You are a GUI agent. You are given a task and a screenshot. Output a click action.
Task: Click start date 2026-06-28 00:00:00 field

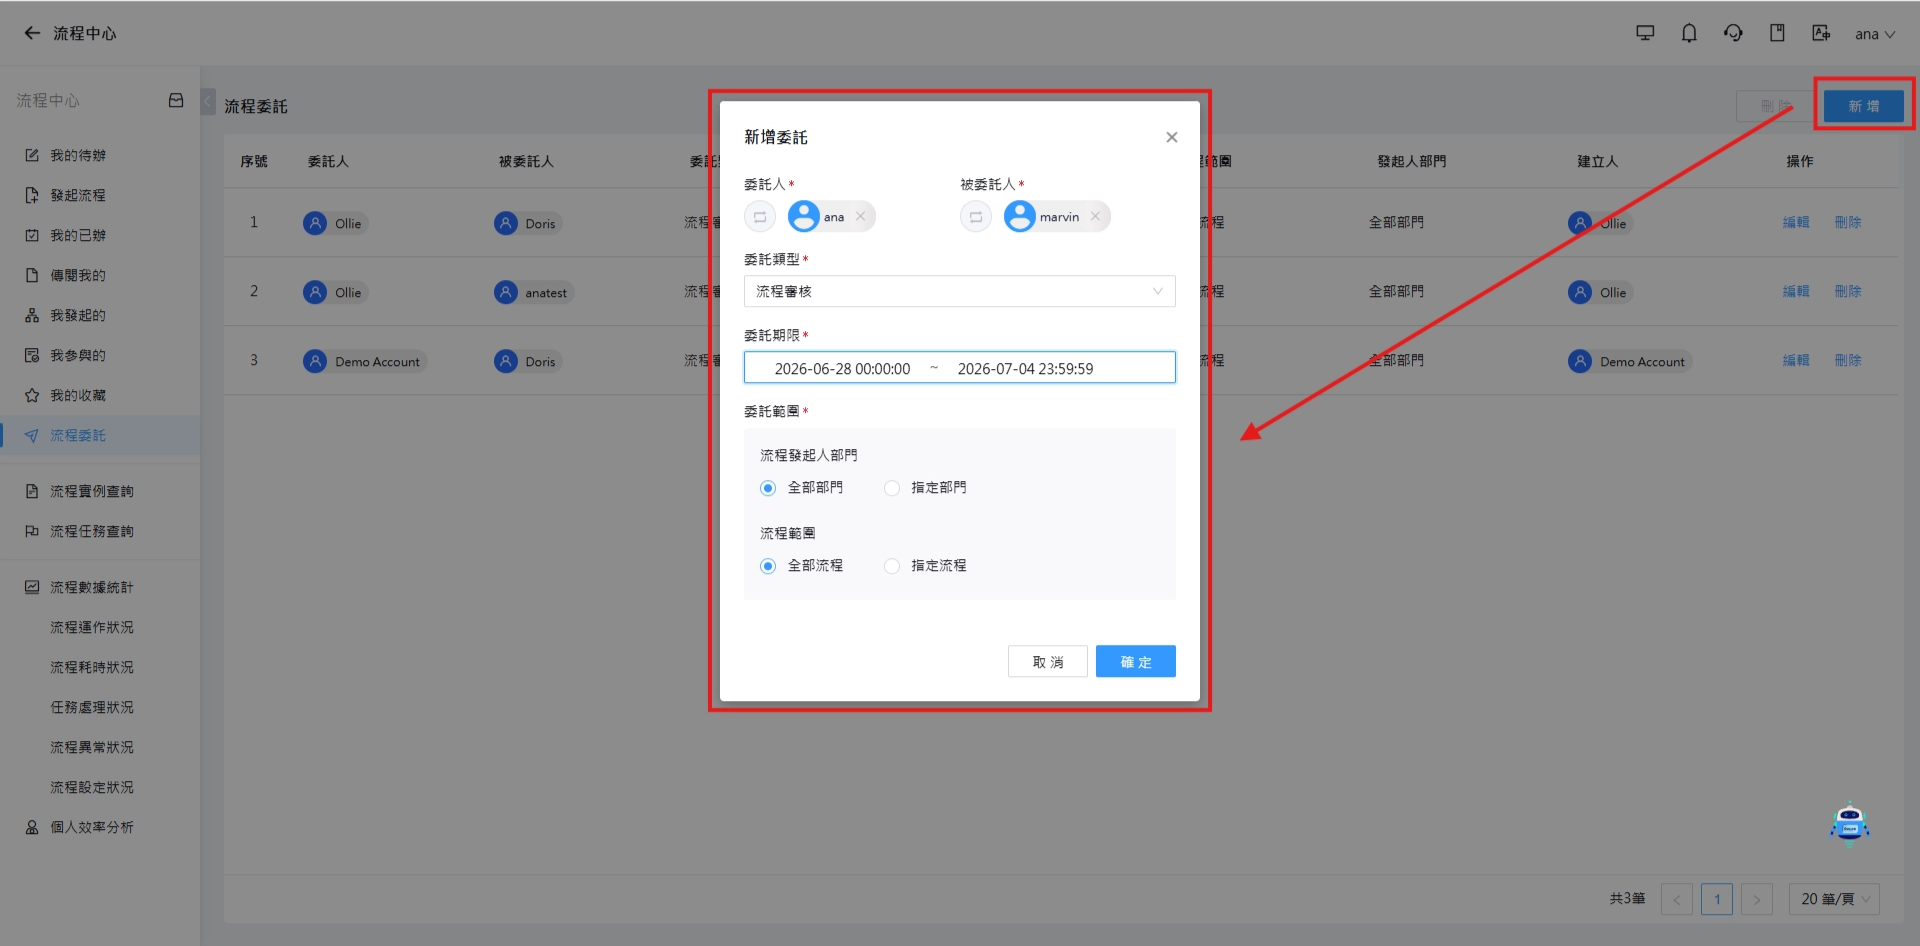click(x=842, y=368)
